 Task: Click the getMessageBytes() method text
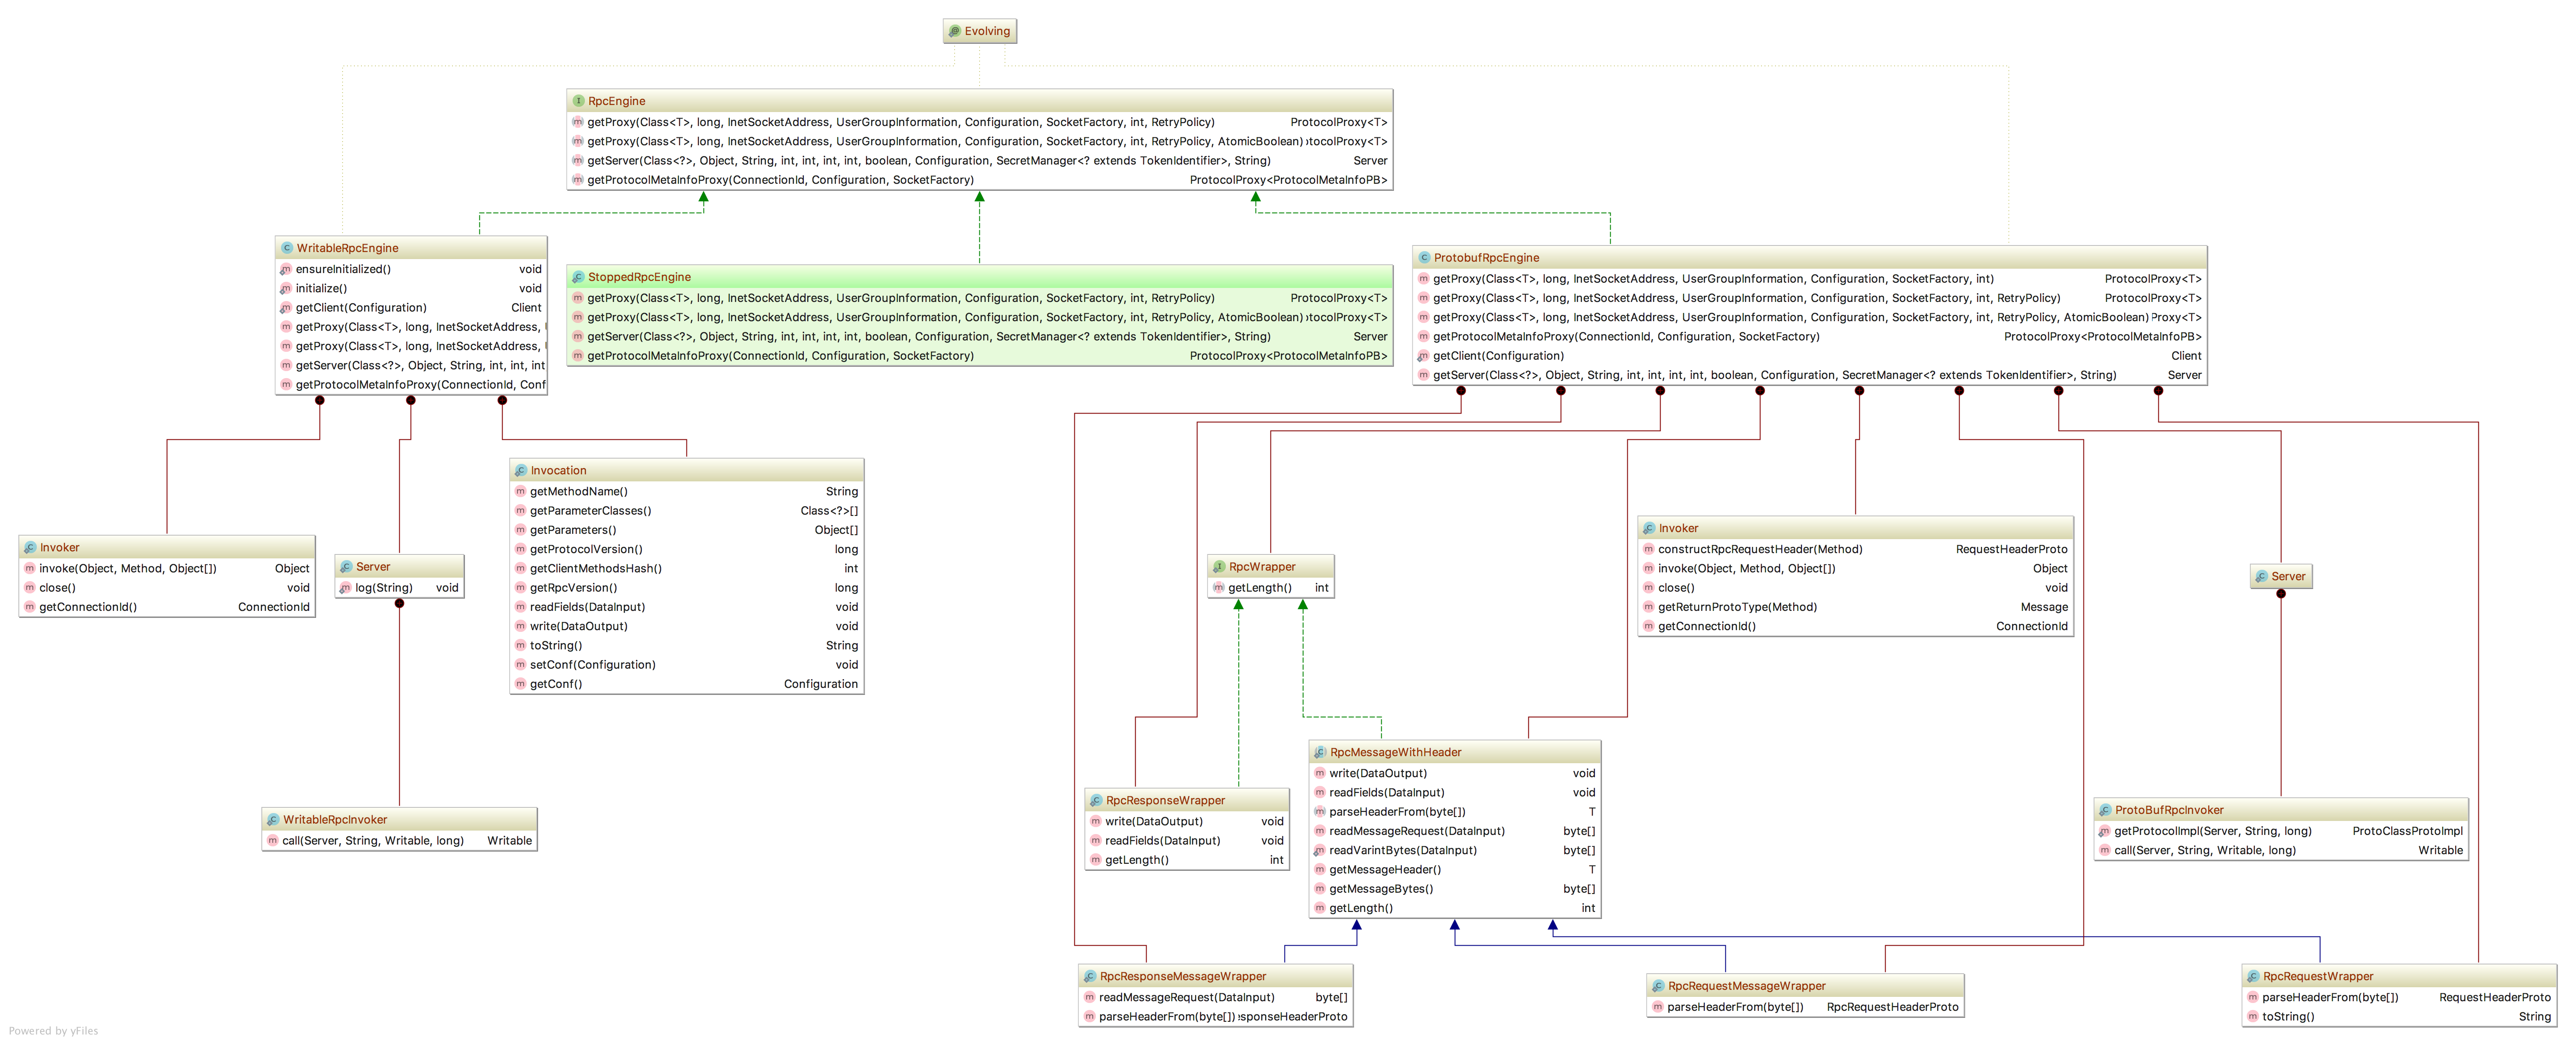1381,889
